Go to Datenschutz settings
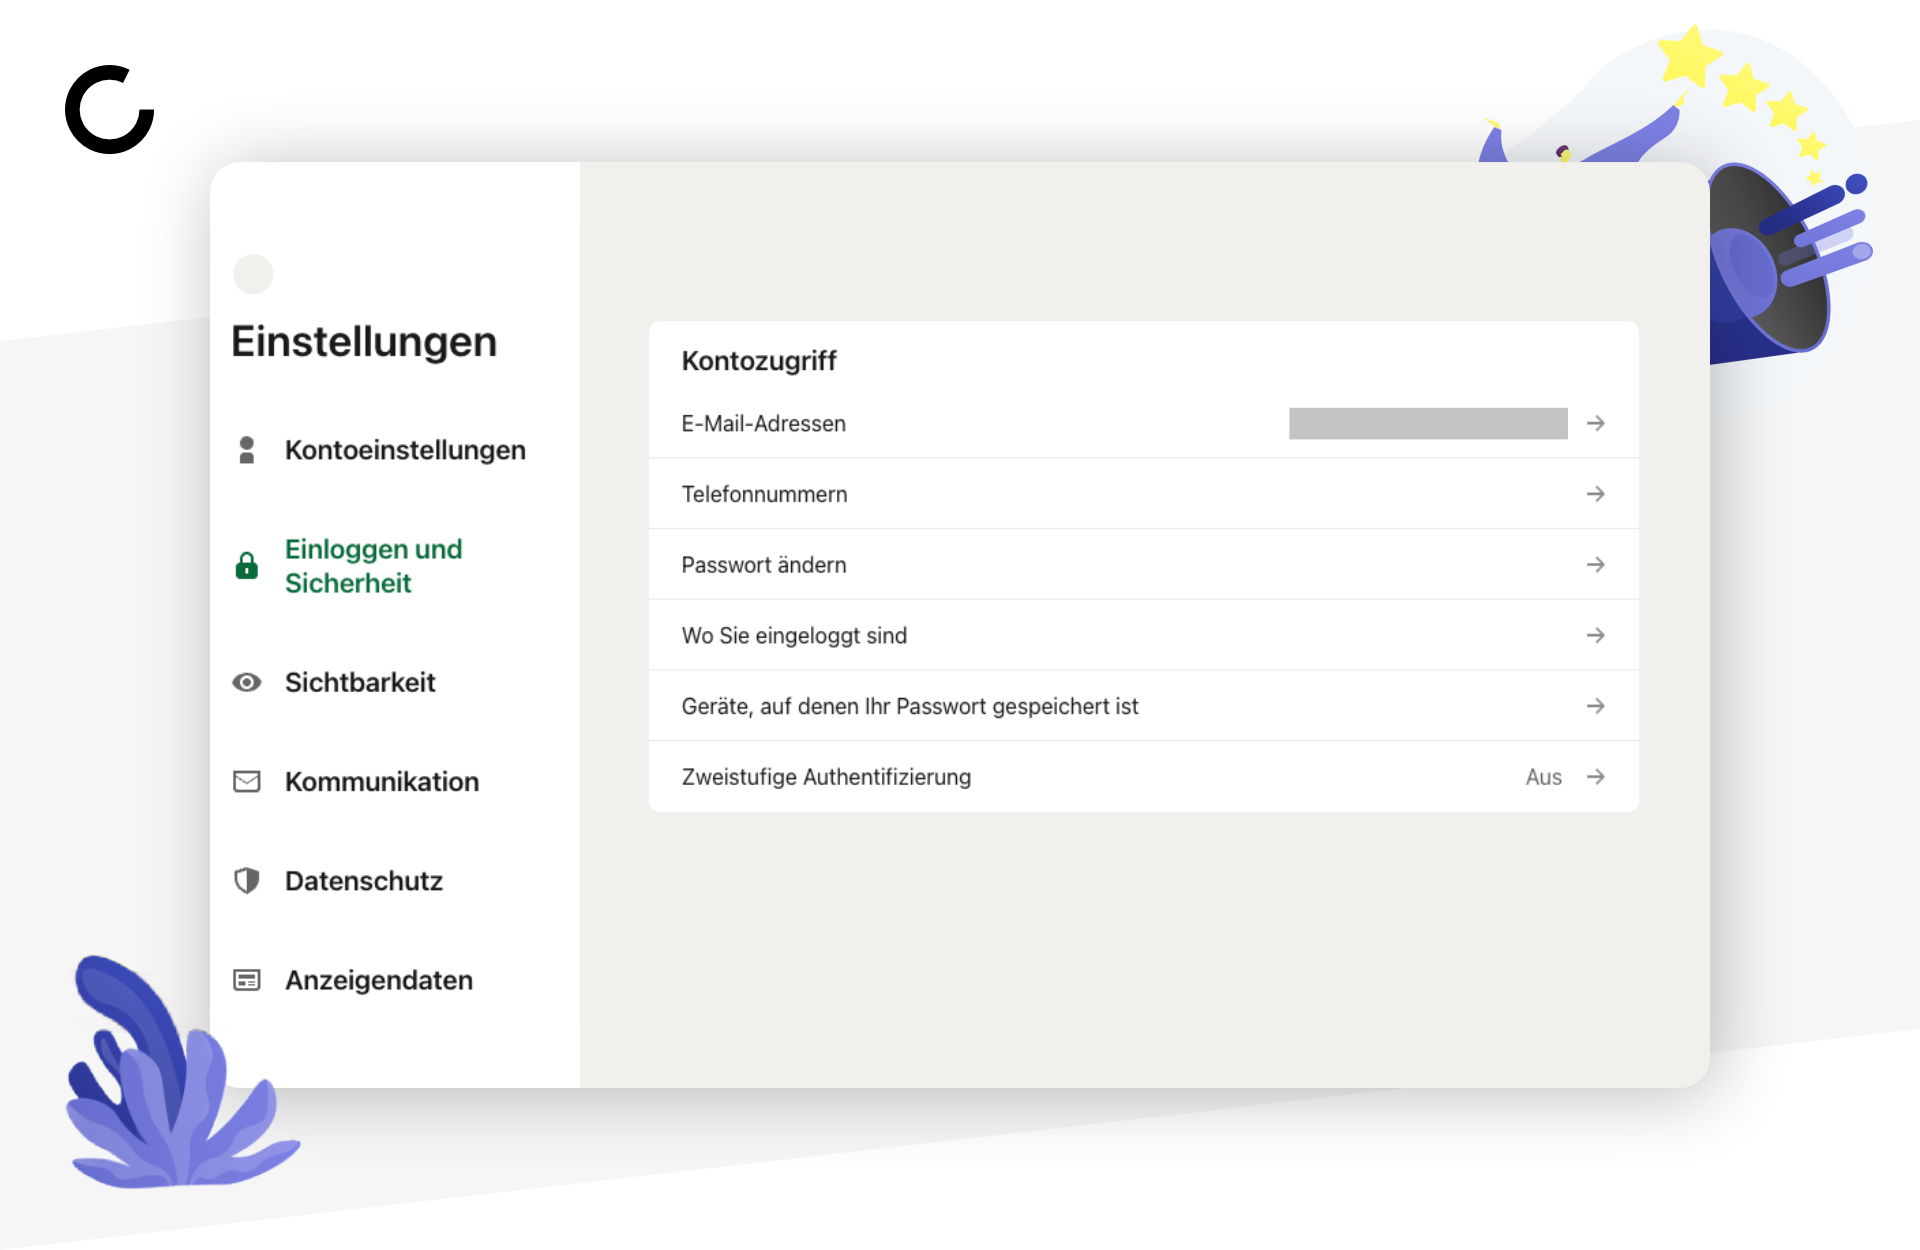The image size is (1920, 1250). tap(364, 881)
